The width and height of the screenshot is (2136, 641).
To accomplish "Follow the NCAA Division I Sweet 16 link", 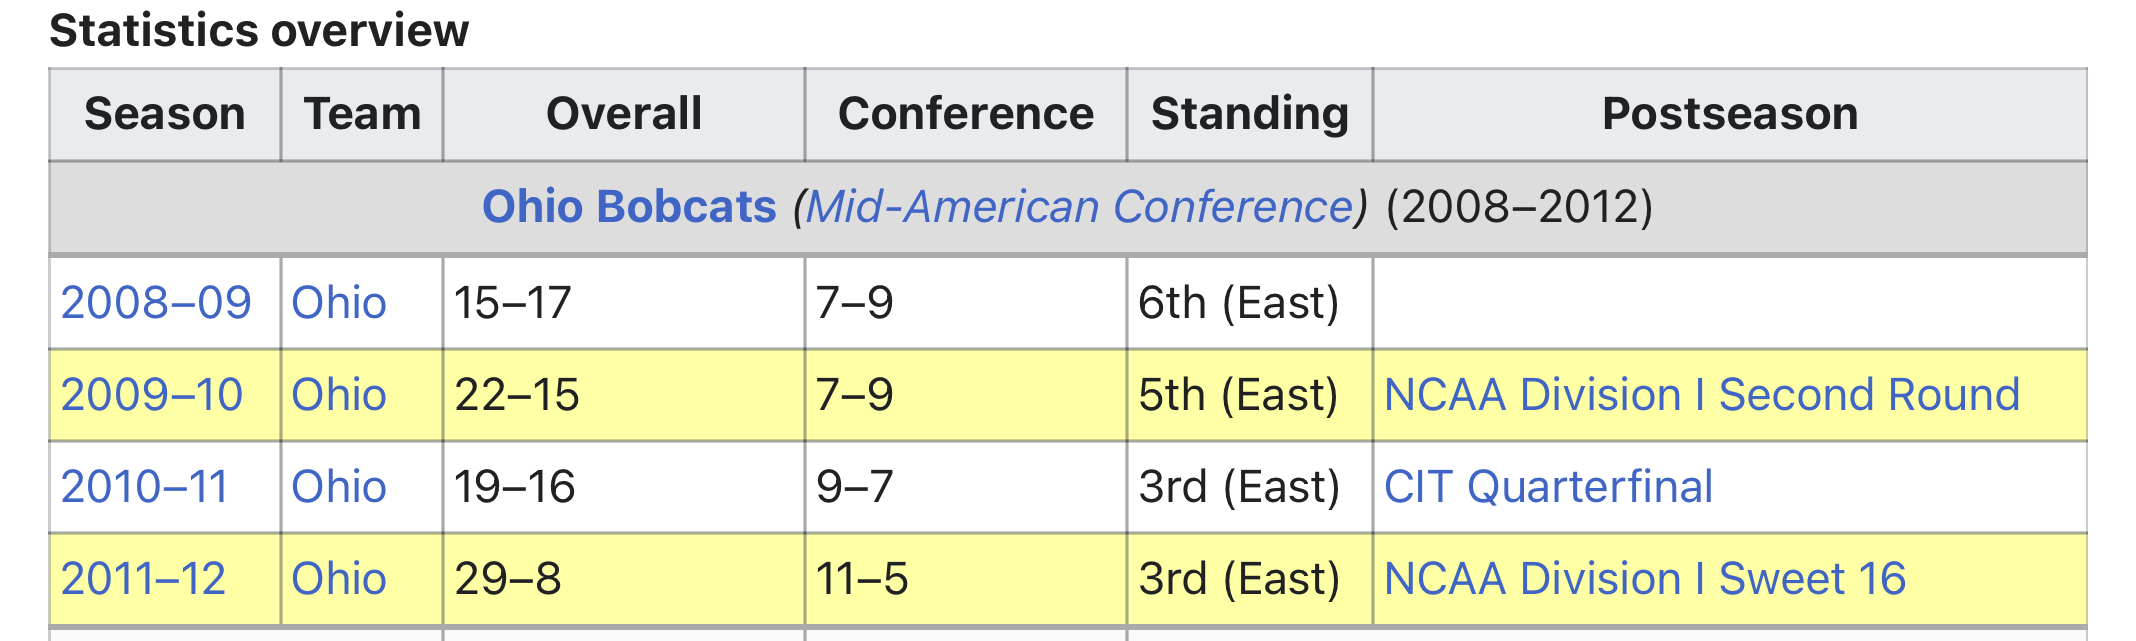I will click(1645, 579).
